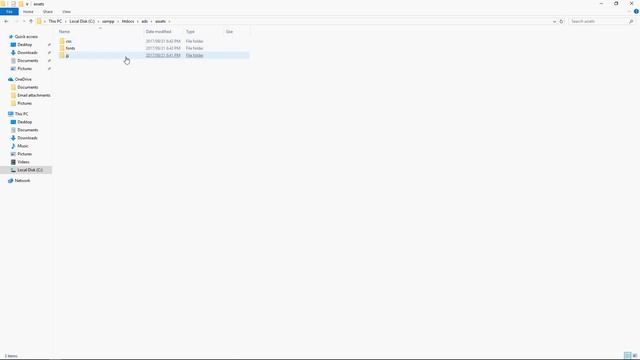Open address bar history dropdown
Image resolution: width=640 pixels, height=360 pixels.
554,21
